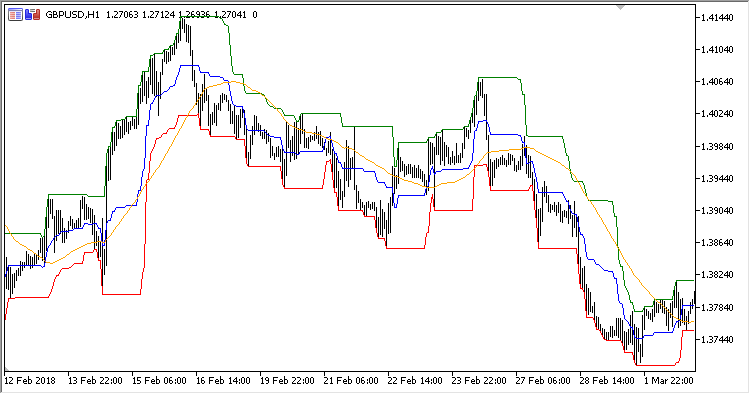
Task: Click the 1.40240 price scale label
Action: tap(717, 114)
